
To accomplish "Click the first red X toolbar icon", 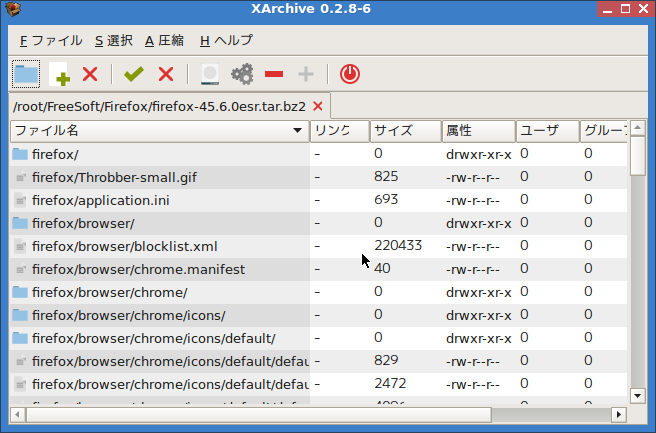I will (x=90, y=74).
